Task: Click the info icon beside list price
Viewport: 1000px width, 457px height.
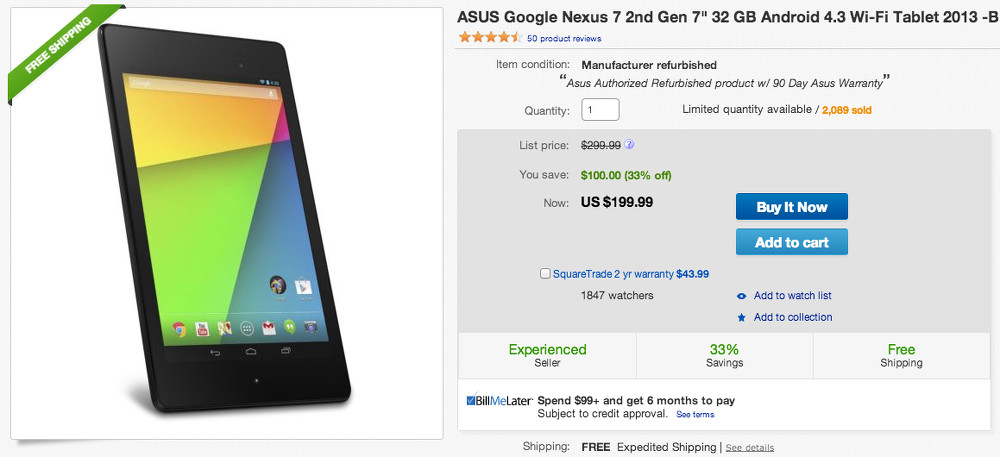Action: pyautogui.click(x=630, y=145)
